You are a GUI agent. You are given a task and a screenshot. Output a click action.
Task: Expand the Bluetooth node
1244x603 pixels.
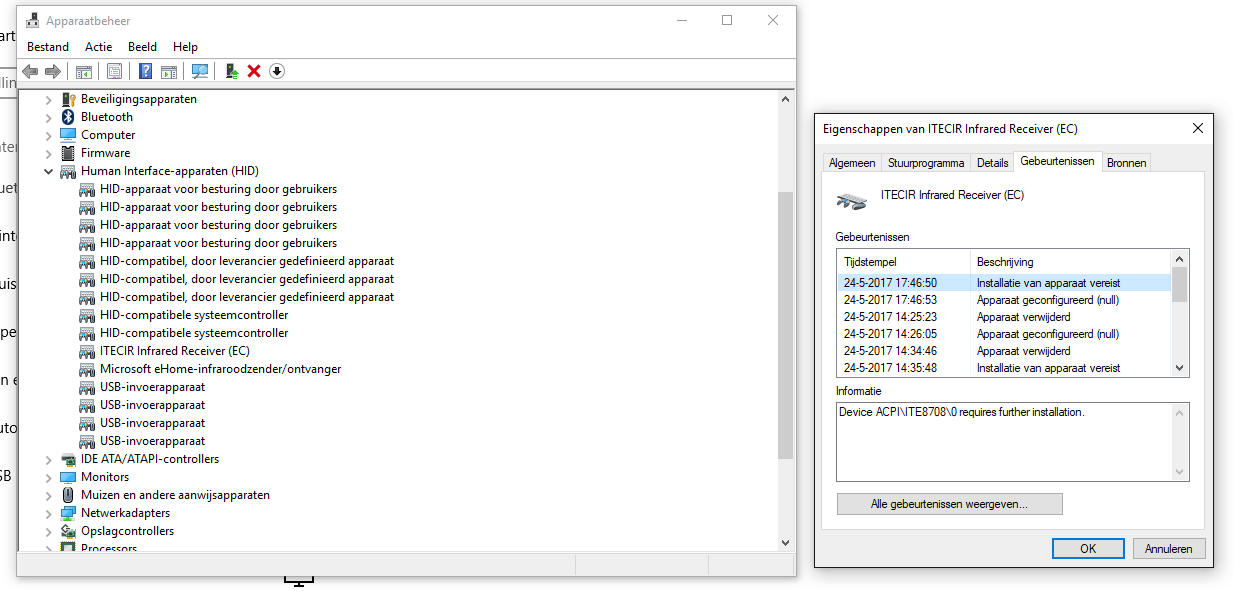[48, 117]
